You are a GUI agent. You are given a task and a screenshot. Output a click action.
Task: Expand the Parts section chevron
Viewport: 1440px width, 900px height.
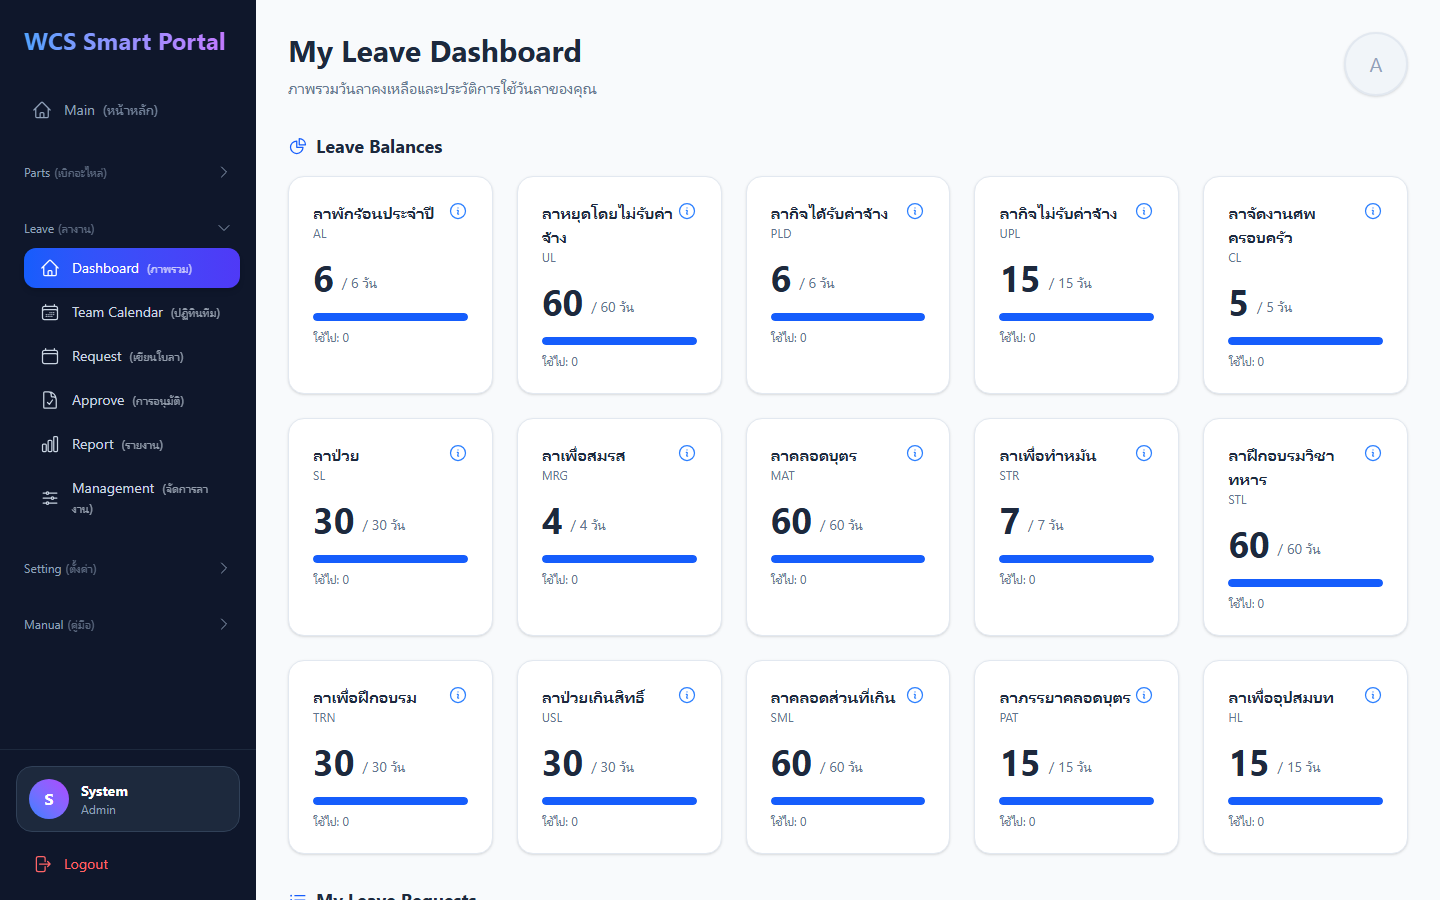(x=224, y=172)
